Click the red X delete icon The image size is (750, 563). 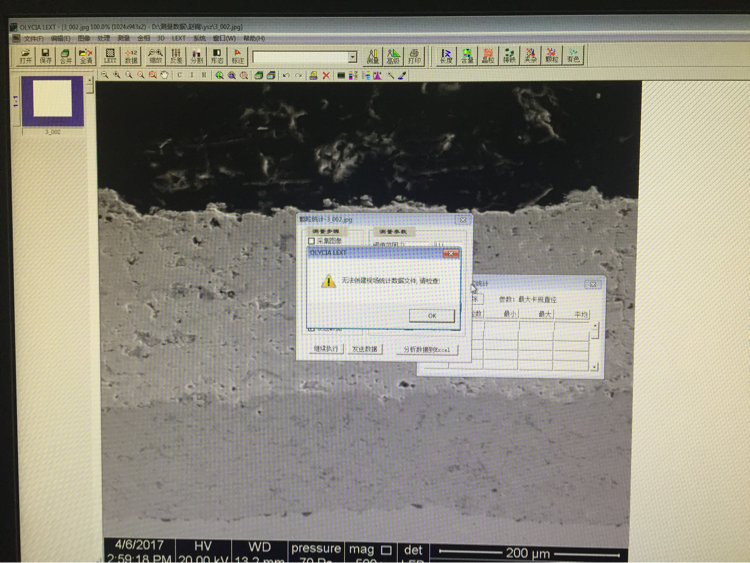(x=326, y=76)
